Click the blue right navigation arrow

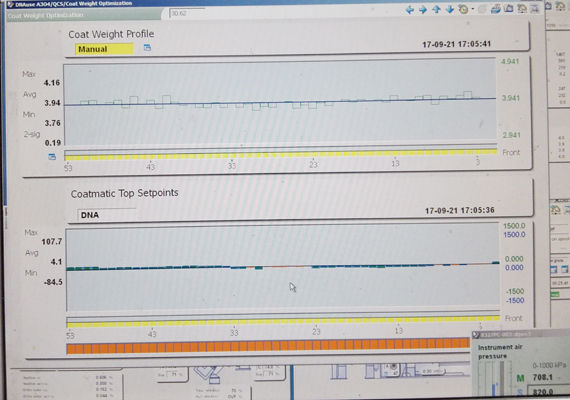pos(423,10)
